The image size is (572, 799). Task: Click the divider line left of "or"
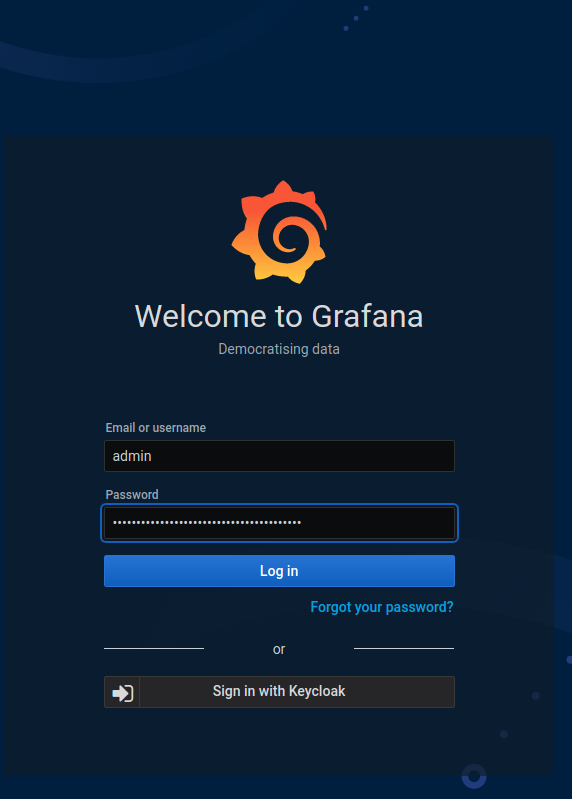click(x=154, y=648)
